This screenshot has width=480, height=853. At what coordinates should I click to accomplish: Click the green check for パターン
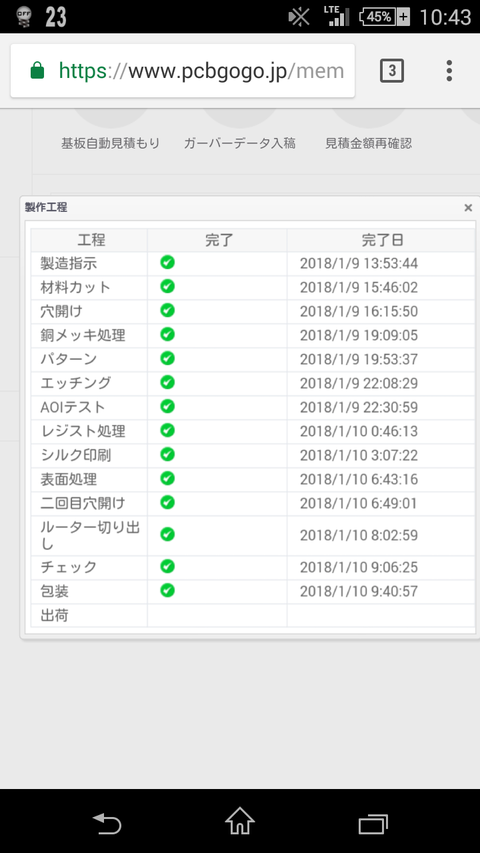[x=168, y=358]
